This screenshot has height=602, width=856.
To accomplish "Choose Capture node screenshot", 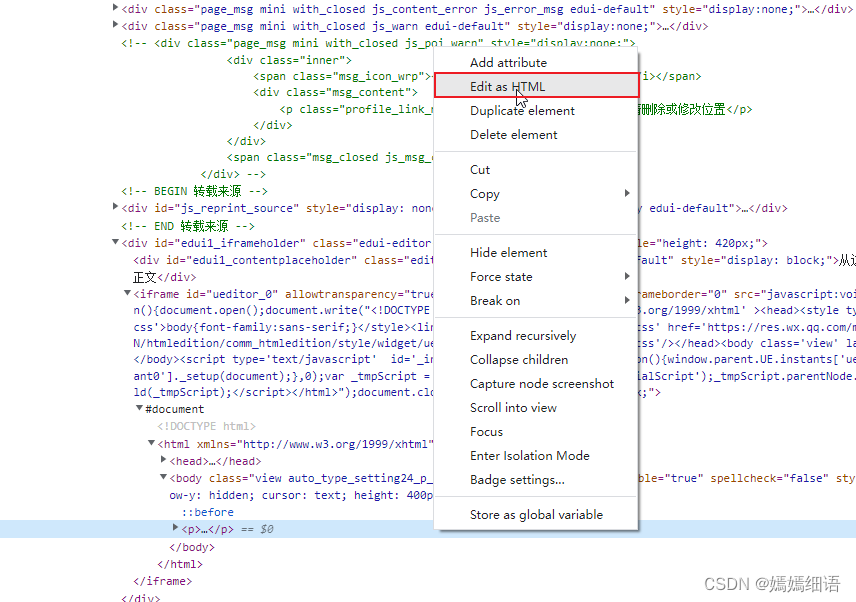I will click(x=536, y=384).
